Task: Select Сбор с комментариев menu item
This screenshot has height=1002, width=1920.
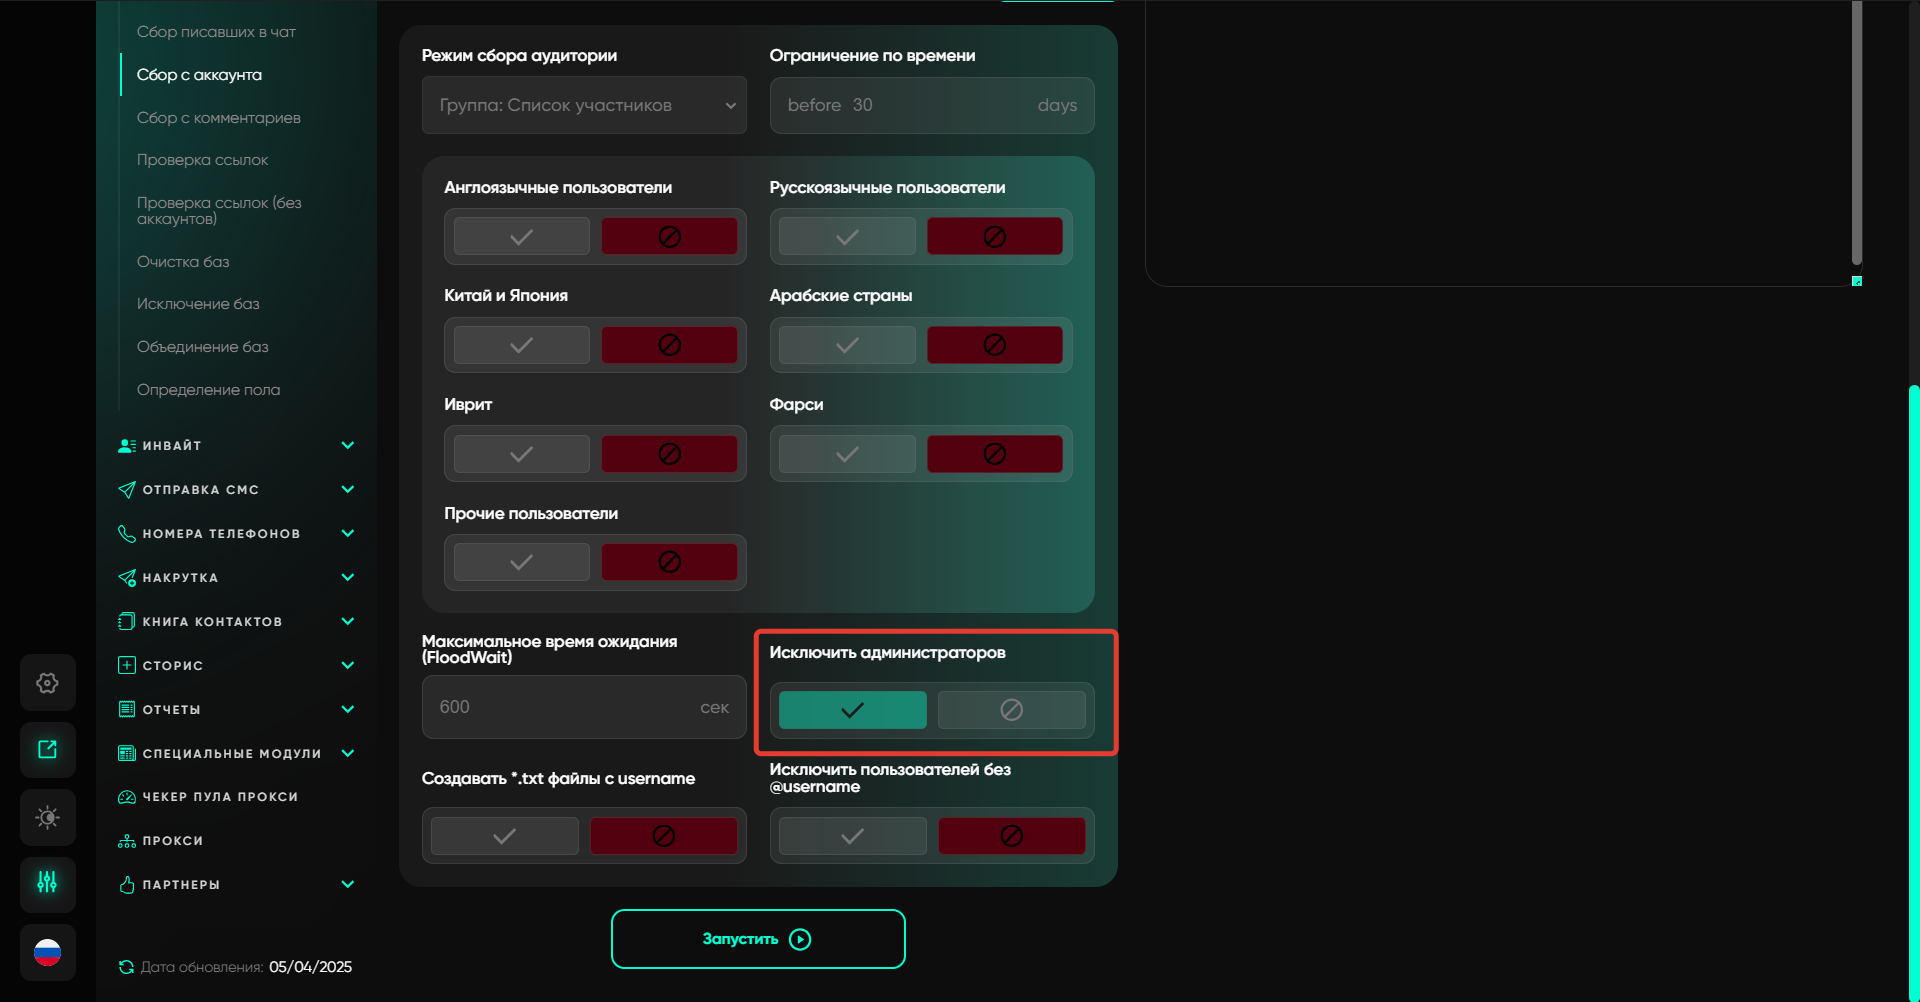Action: 218,118
